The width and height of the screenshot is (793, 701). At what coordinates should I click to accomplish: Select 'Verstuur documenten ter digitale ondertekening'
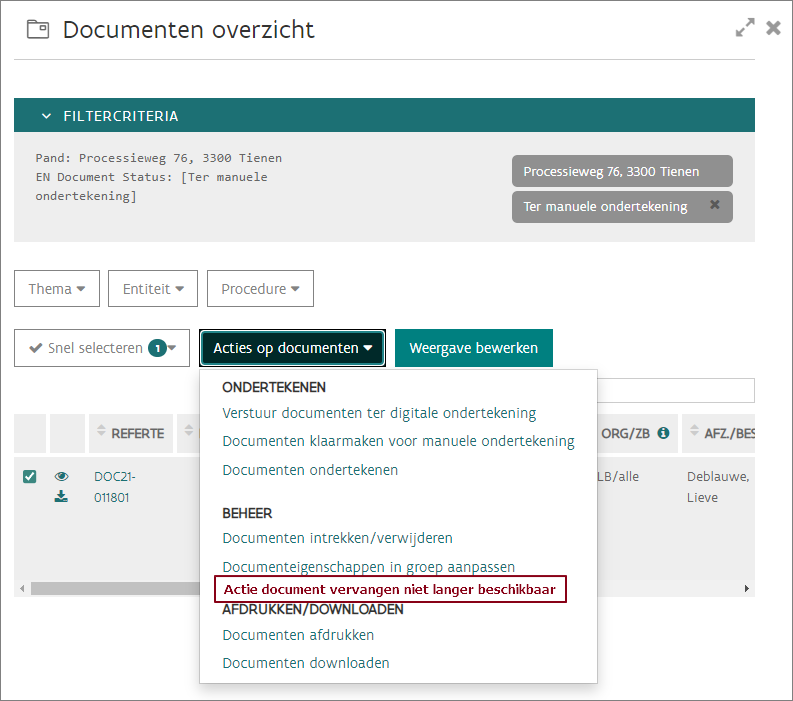[x=379, y=413]
